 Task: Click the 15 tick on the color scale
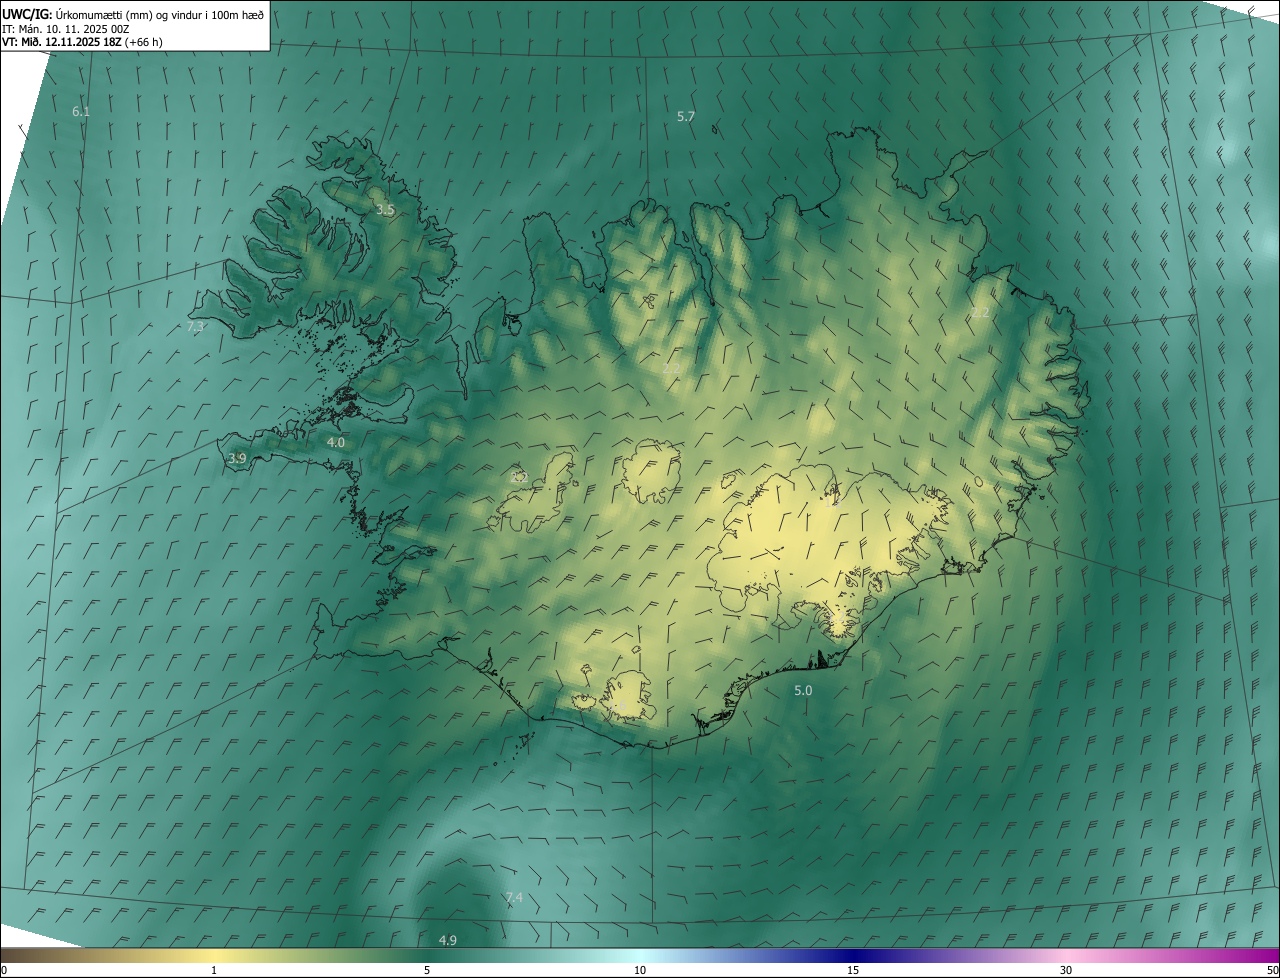(x=853, y=970)
